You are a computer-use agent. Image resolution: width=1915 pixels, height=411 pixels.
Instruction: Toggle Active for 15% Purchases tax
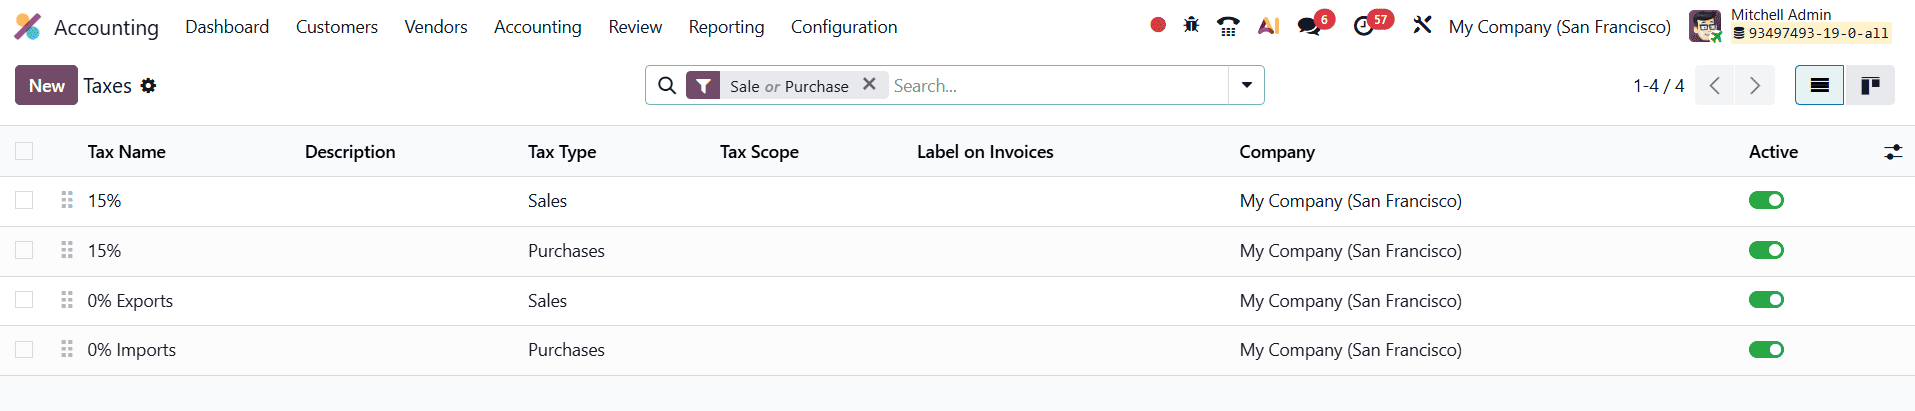1766,250
